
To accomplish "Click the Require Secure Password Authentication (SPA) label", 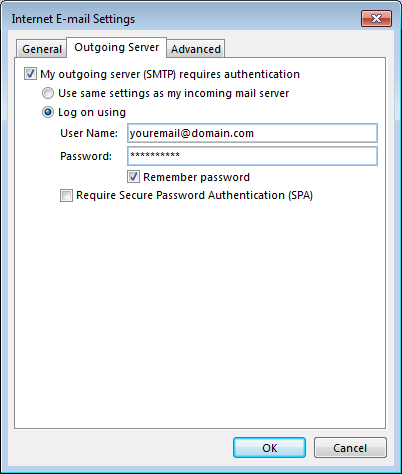I will 194,195.
